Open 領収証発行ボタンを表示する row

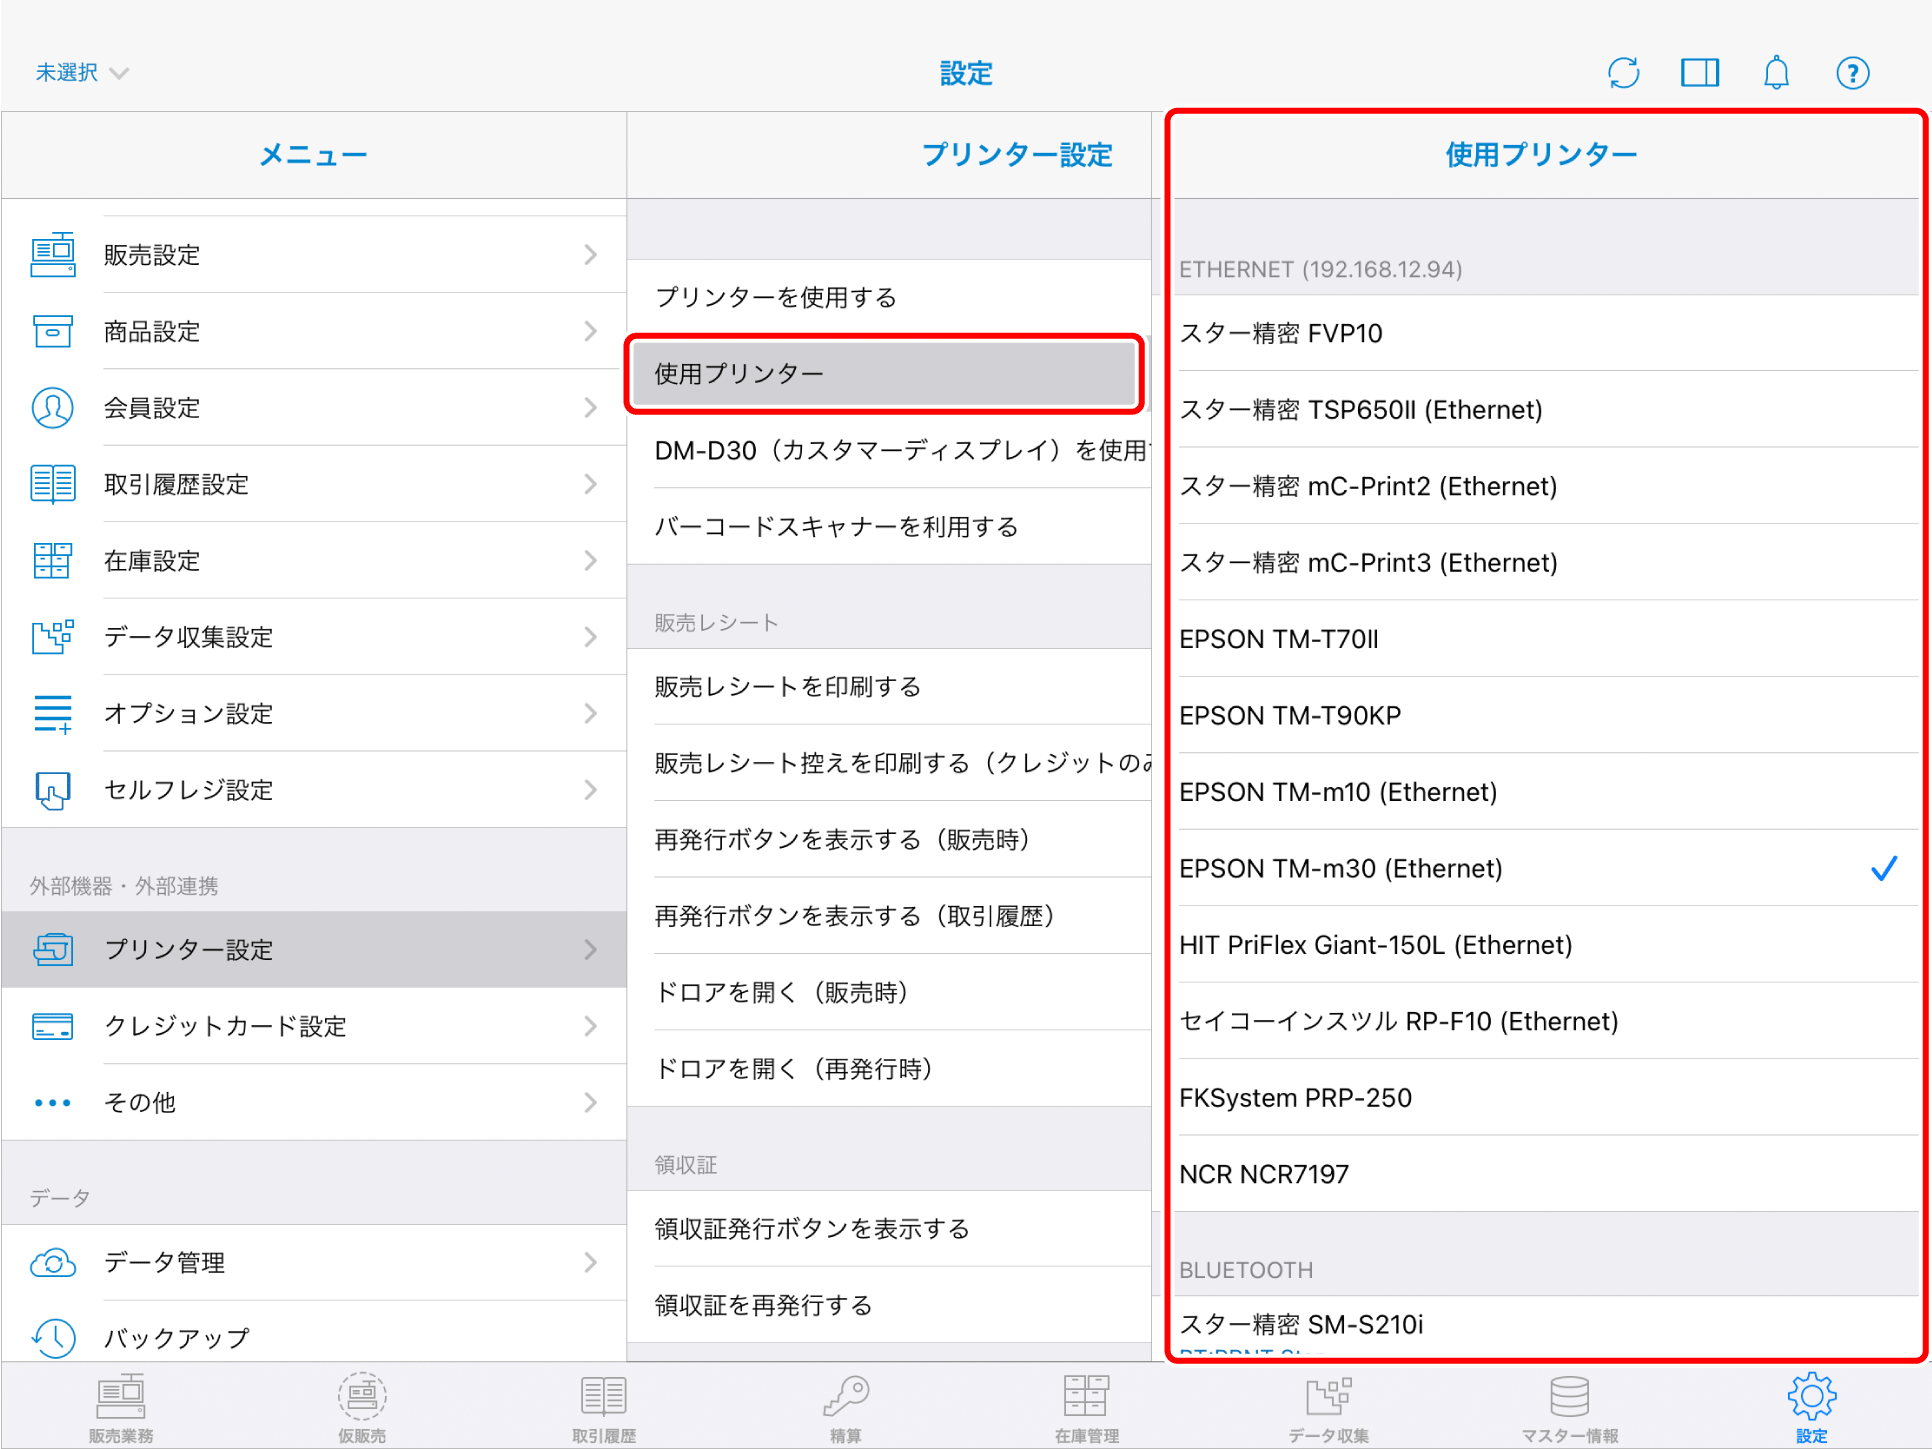pos(889,1229)
